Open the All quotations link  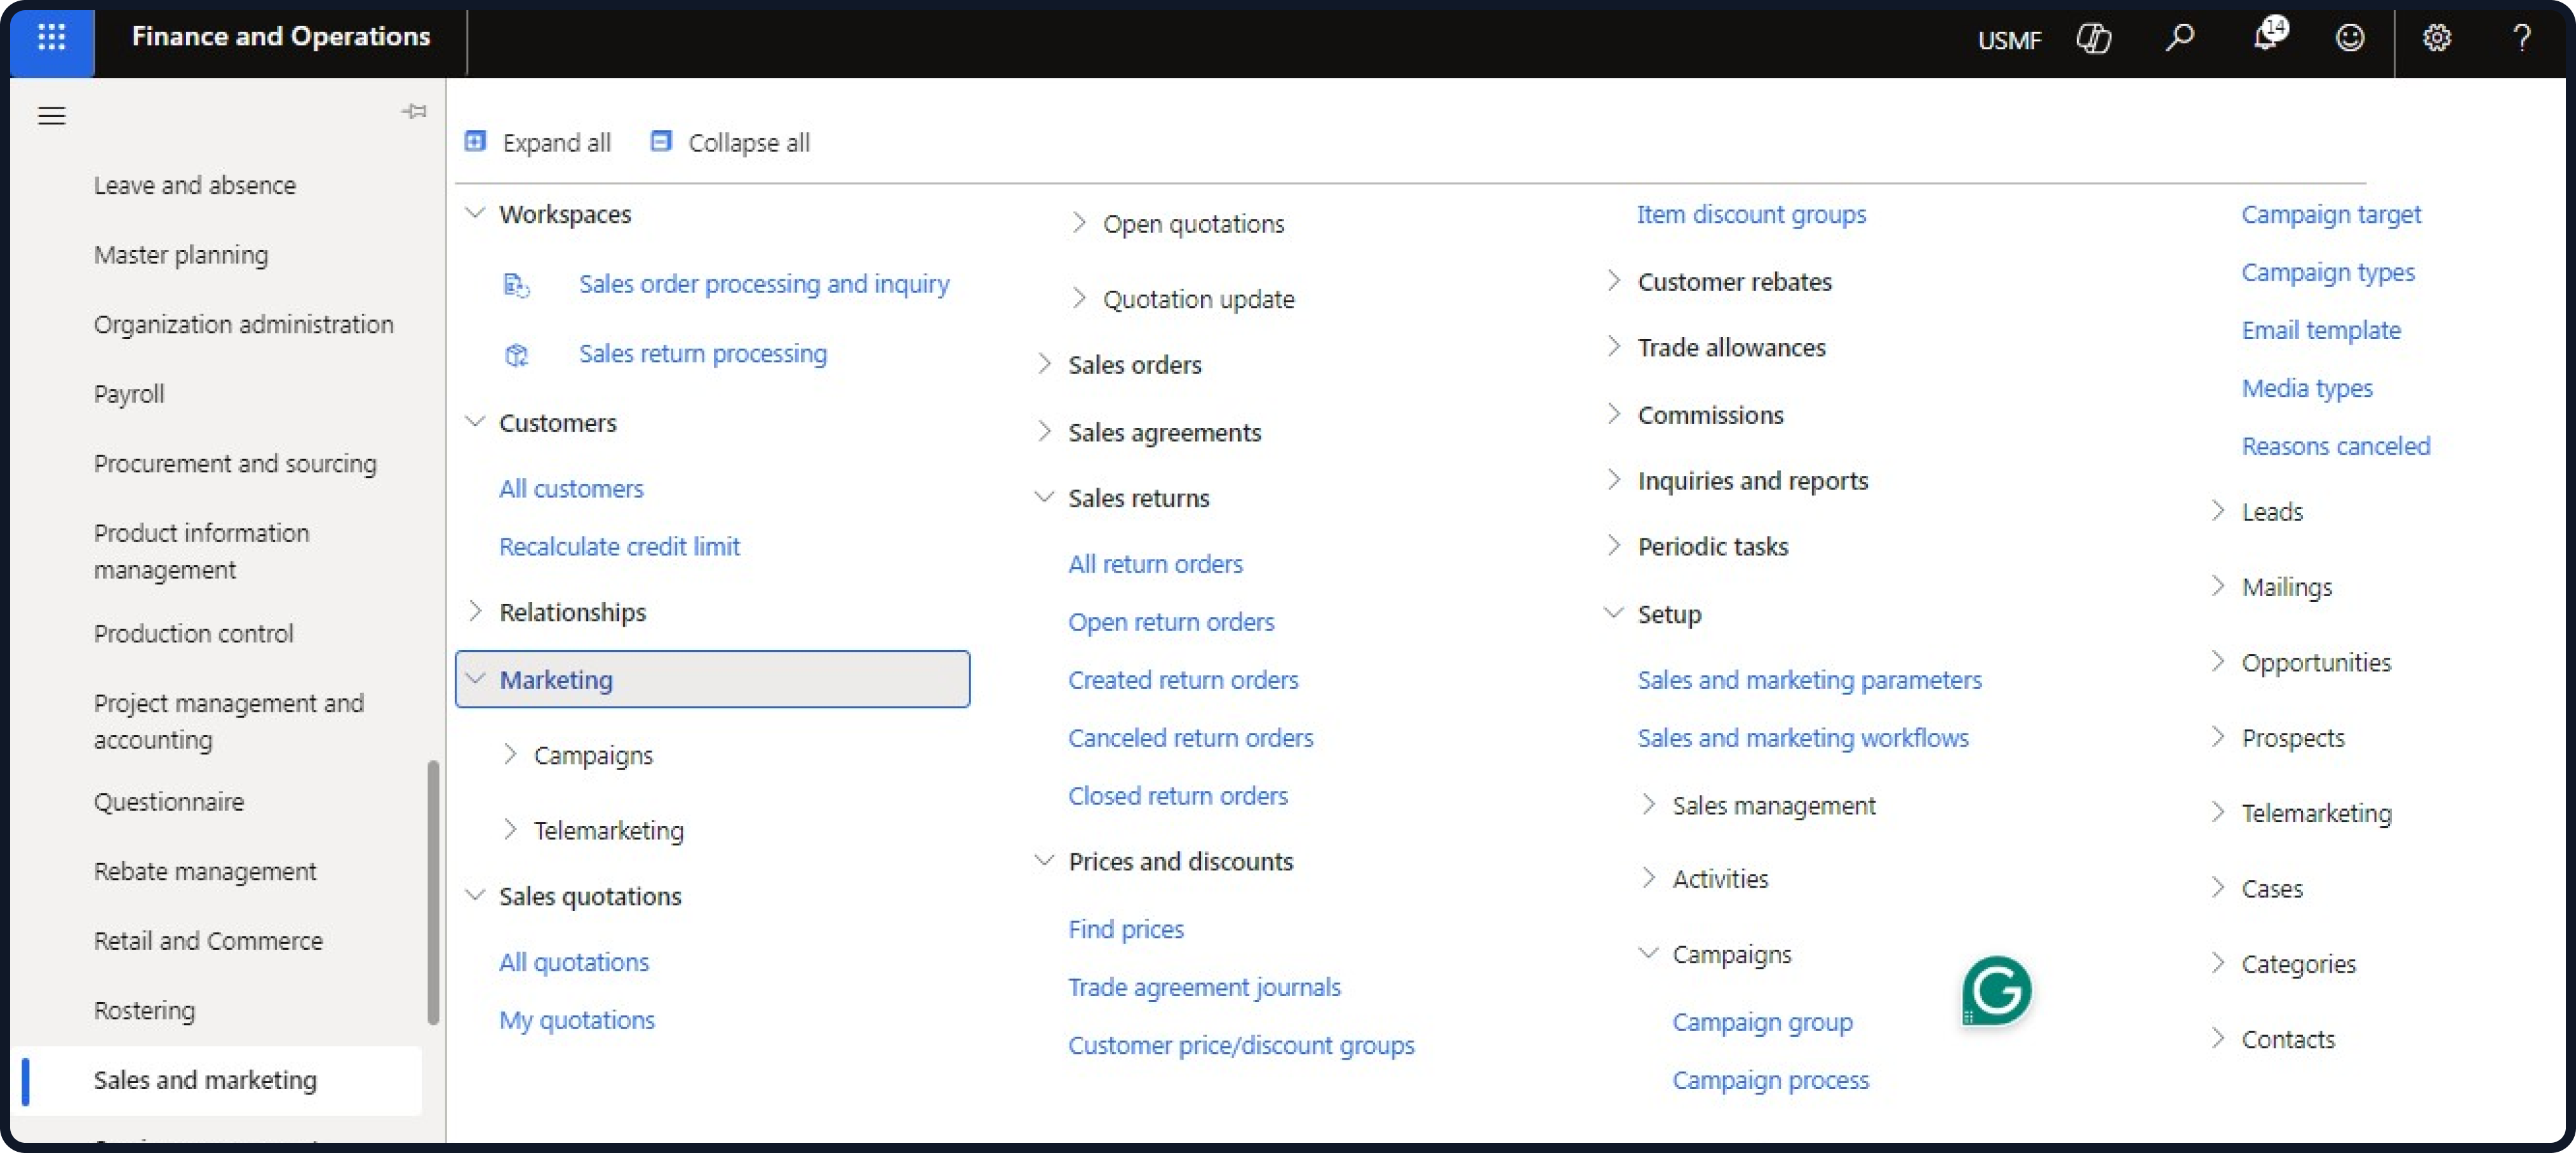[x=573, y=962]
